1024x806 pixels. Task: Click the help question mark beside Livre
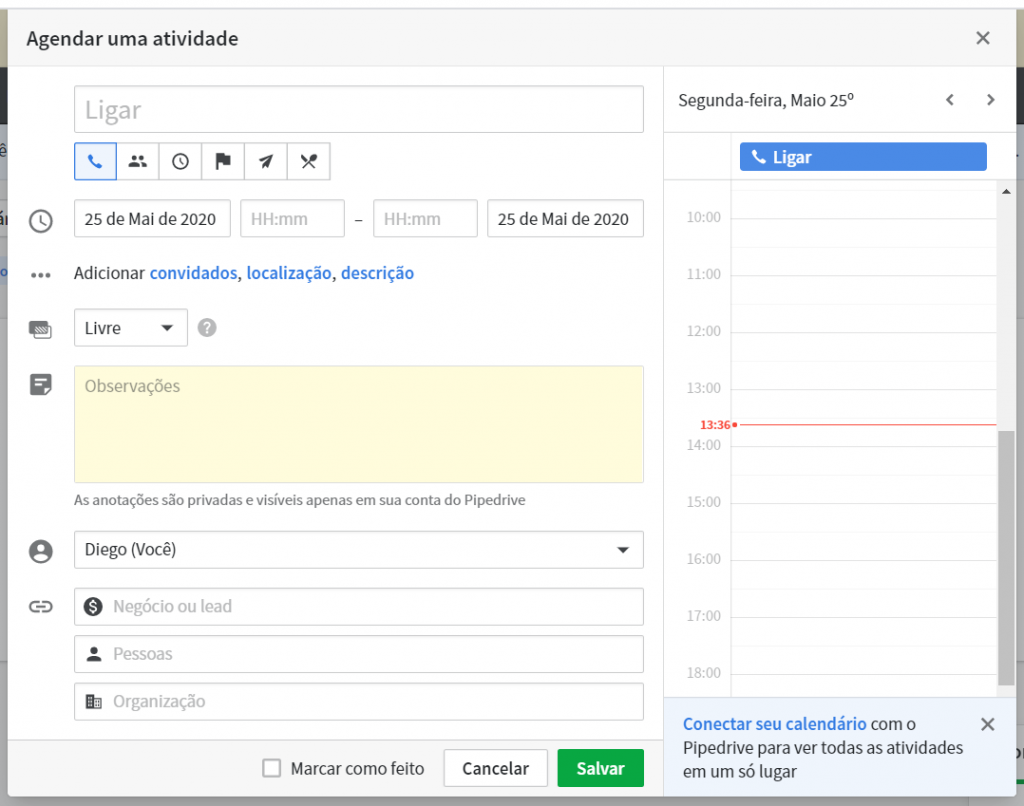click(207, 327)
